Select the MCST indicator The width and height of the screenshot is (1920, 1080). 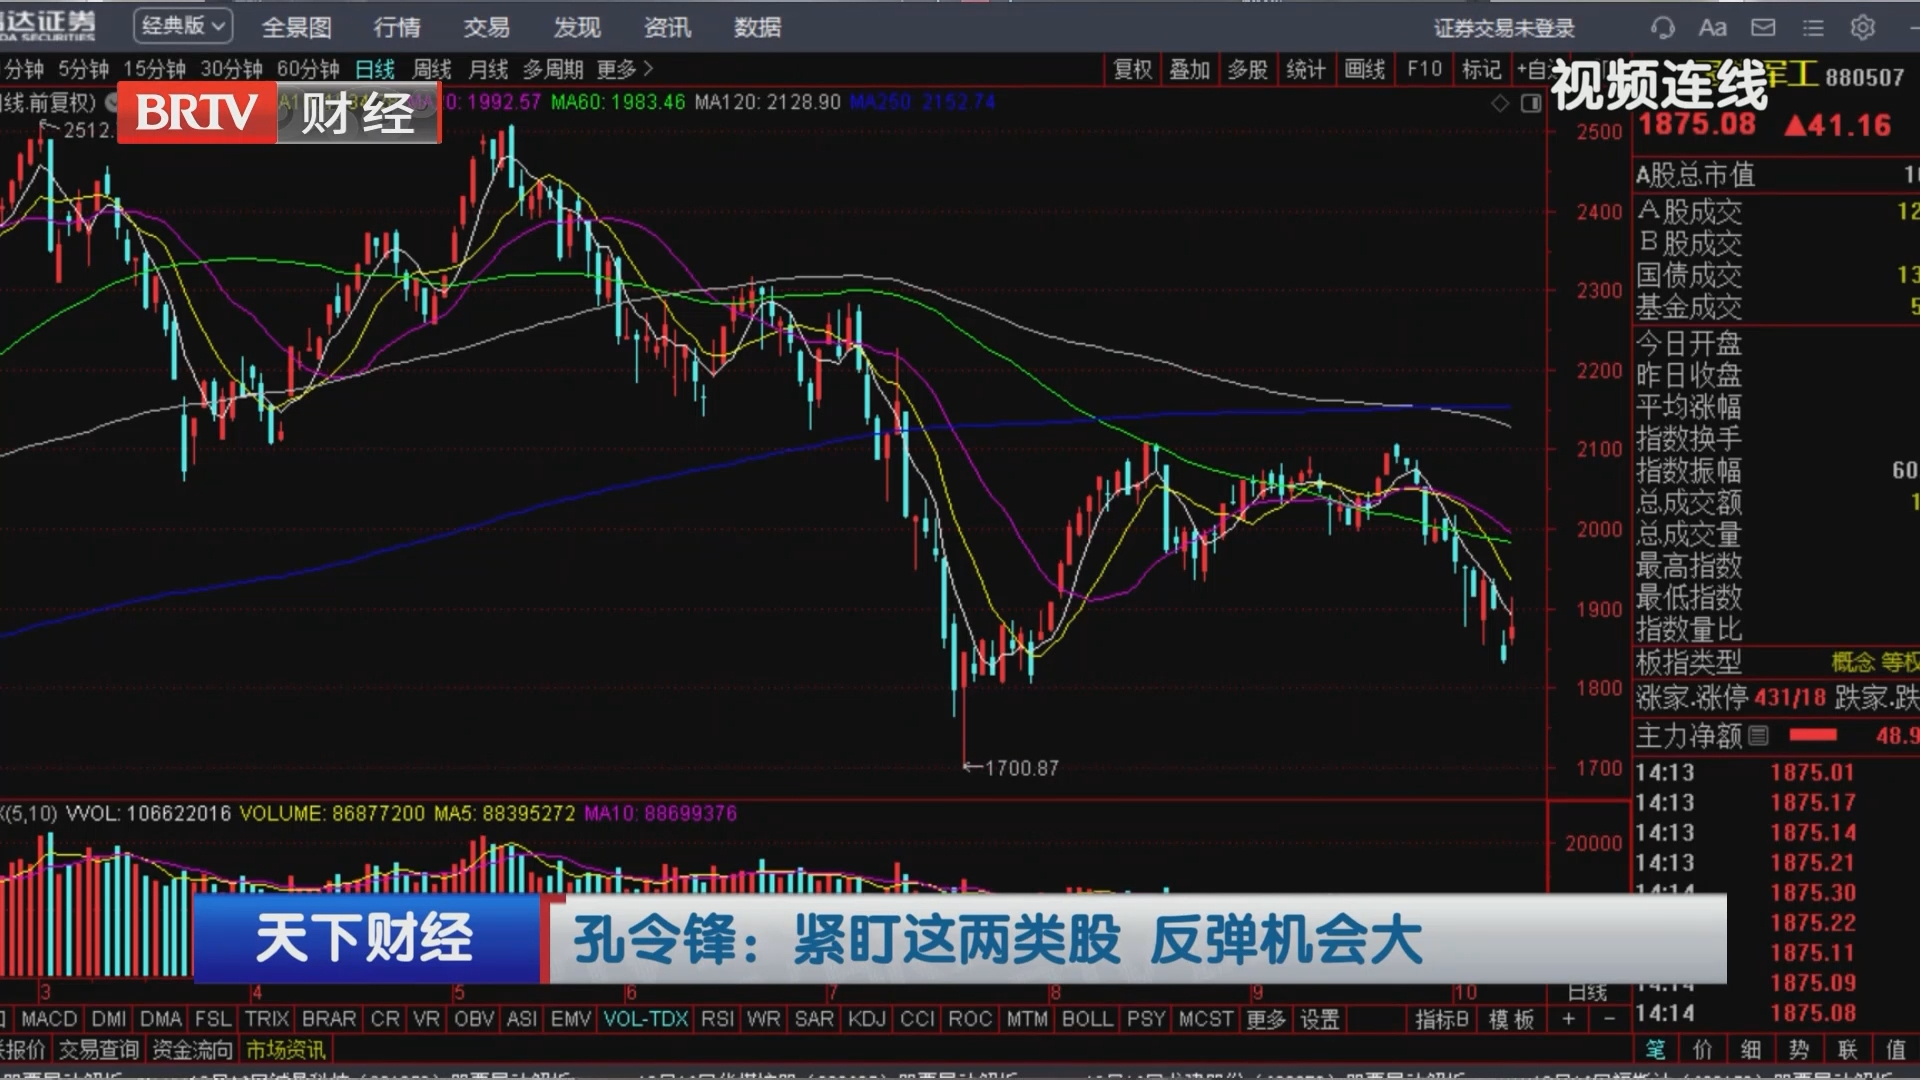coord(1206,1019)
